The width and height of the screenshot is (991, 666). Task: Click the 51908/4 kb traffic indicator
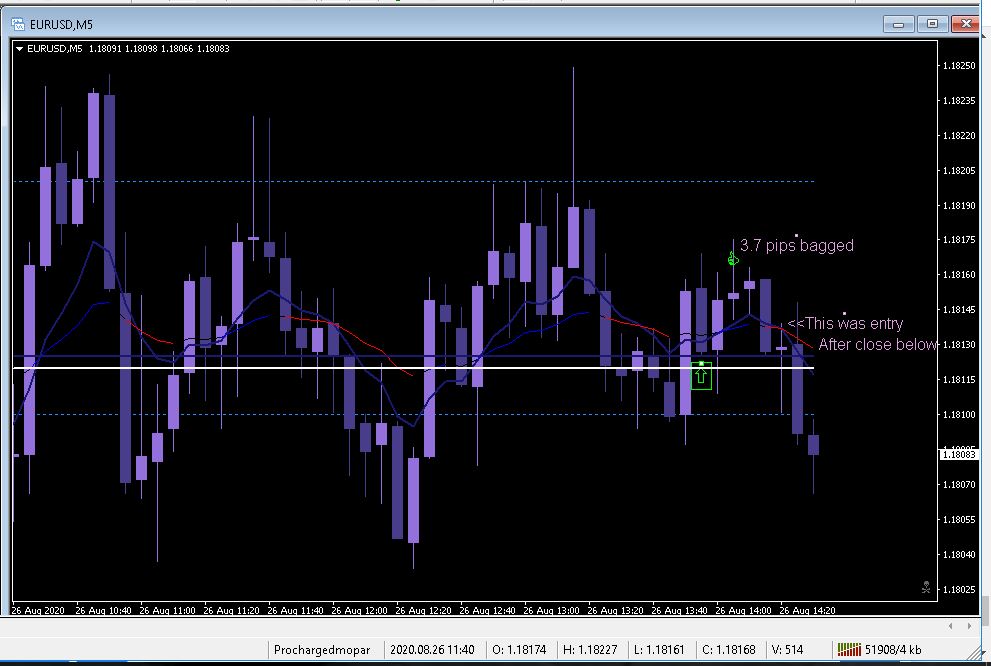pos(893,650)
